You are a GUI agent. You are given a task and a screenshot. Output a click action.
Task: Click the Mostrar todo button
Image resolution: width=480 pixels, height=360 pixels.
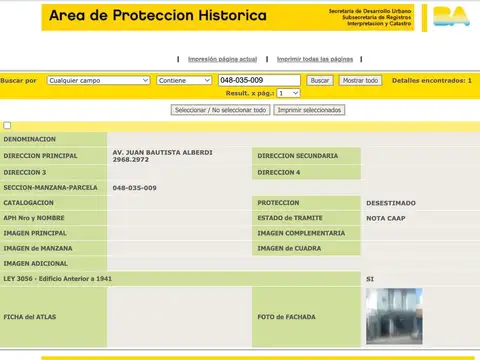point(360,81)
